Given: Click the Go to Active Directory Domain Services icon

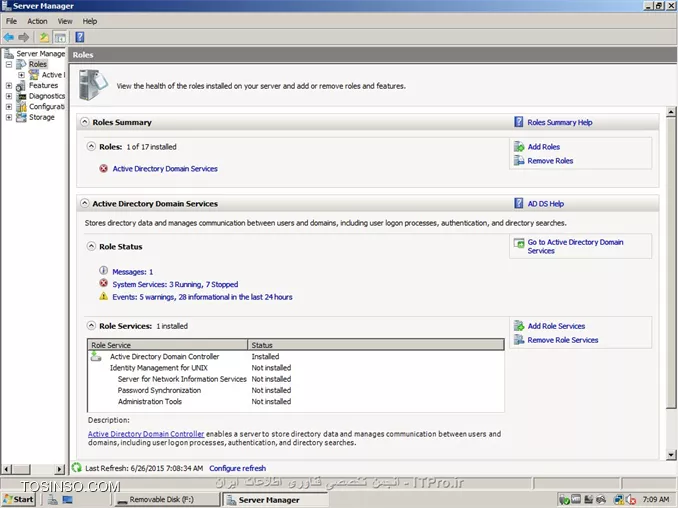Looking at the screenshot, I should 519,243.
